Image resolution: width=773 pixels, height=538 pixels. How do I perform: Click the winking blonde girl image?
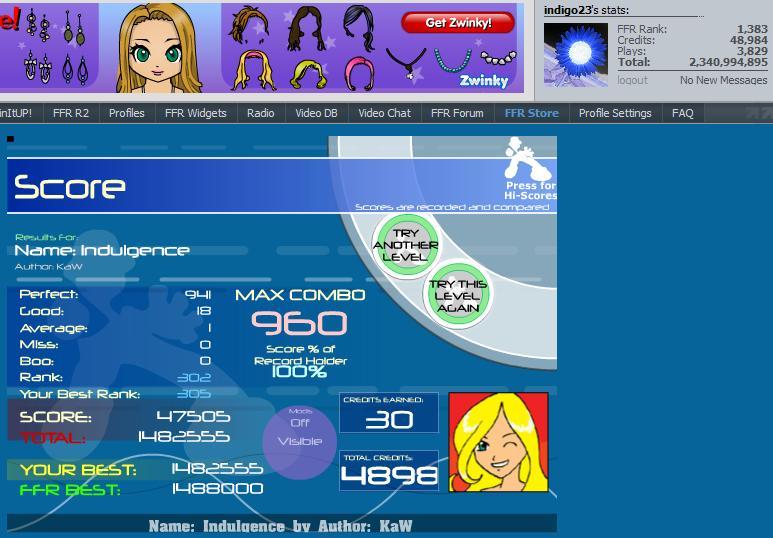pyautogui.click(x=498, y=442)
